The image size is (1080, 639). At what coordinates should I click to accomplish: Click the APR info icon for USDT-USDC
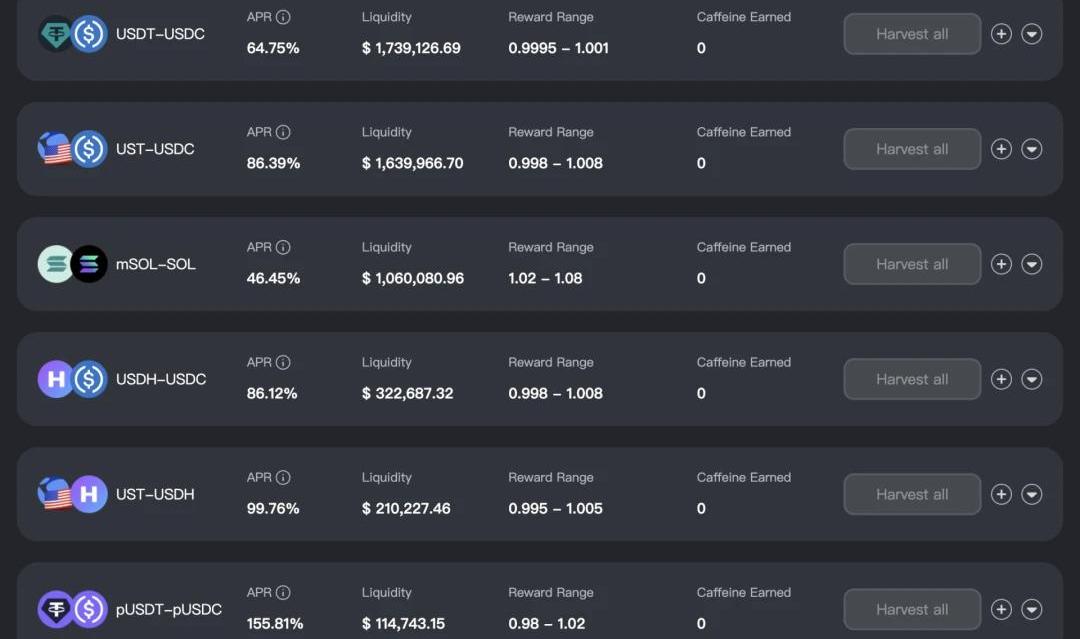(283, 17)
